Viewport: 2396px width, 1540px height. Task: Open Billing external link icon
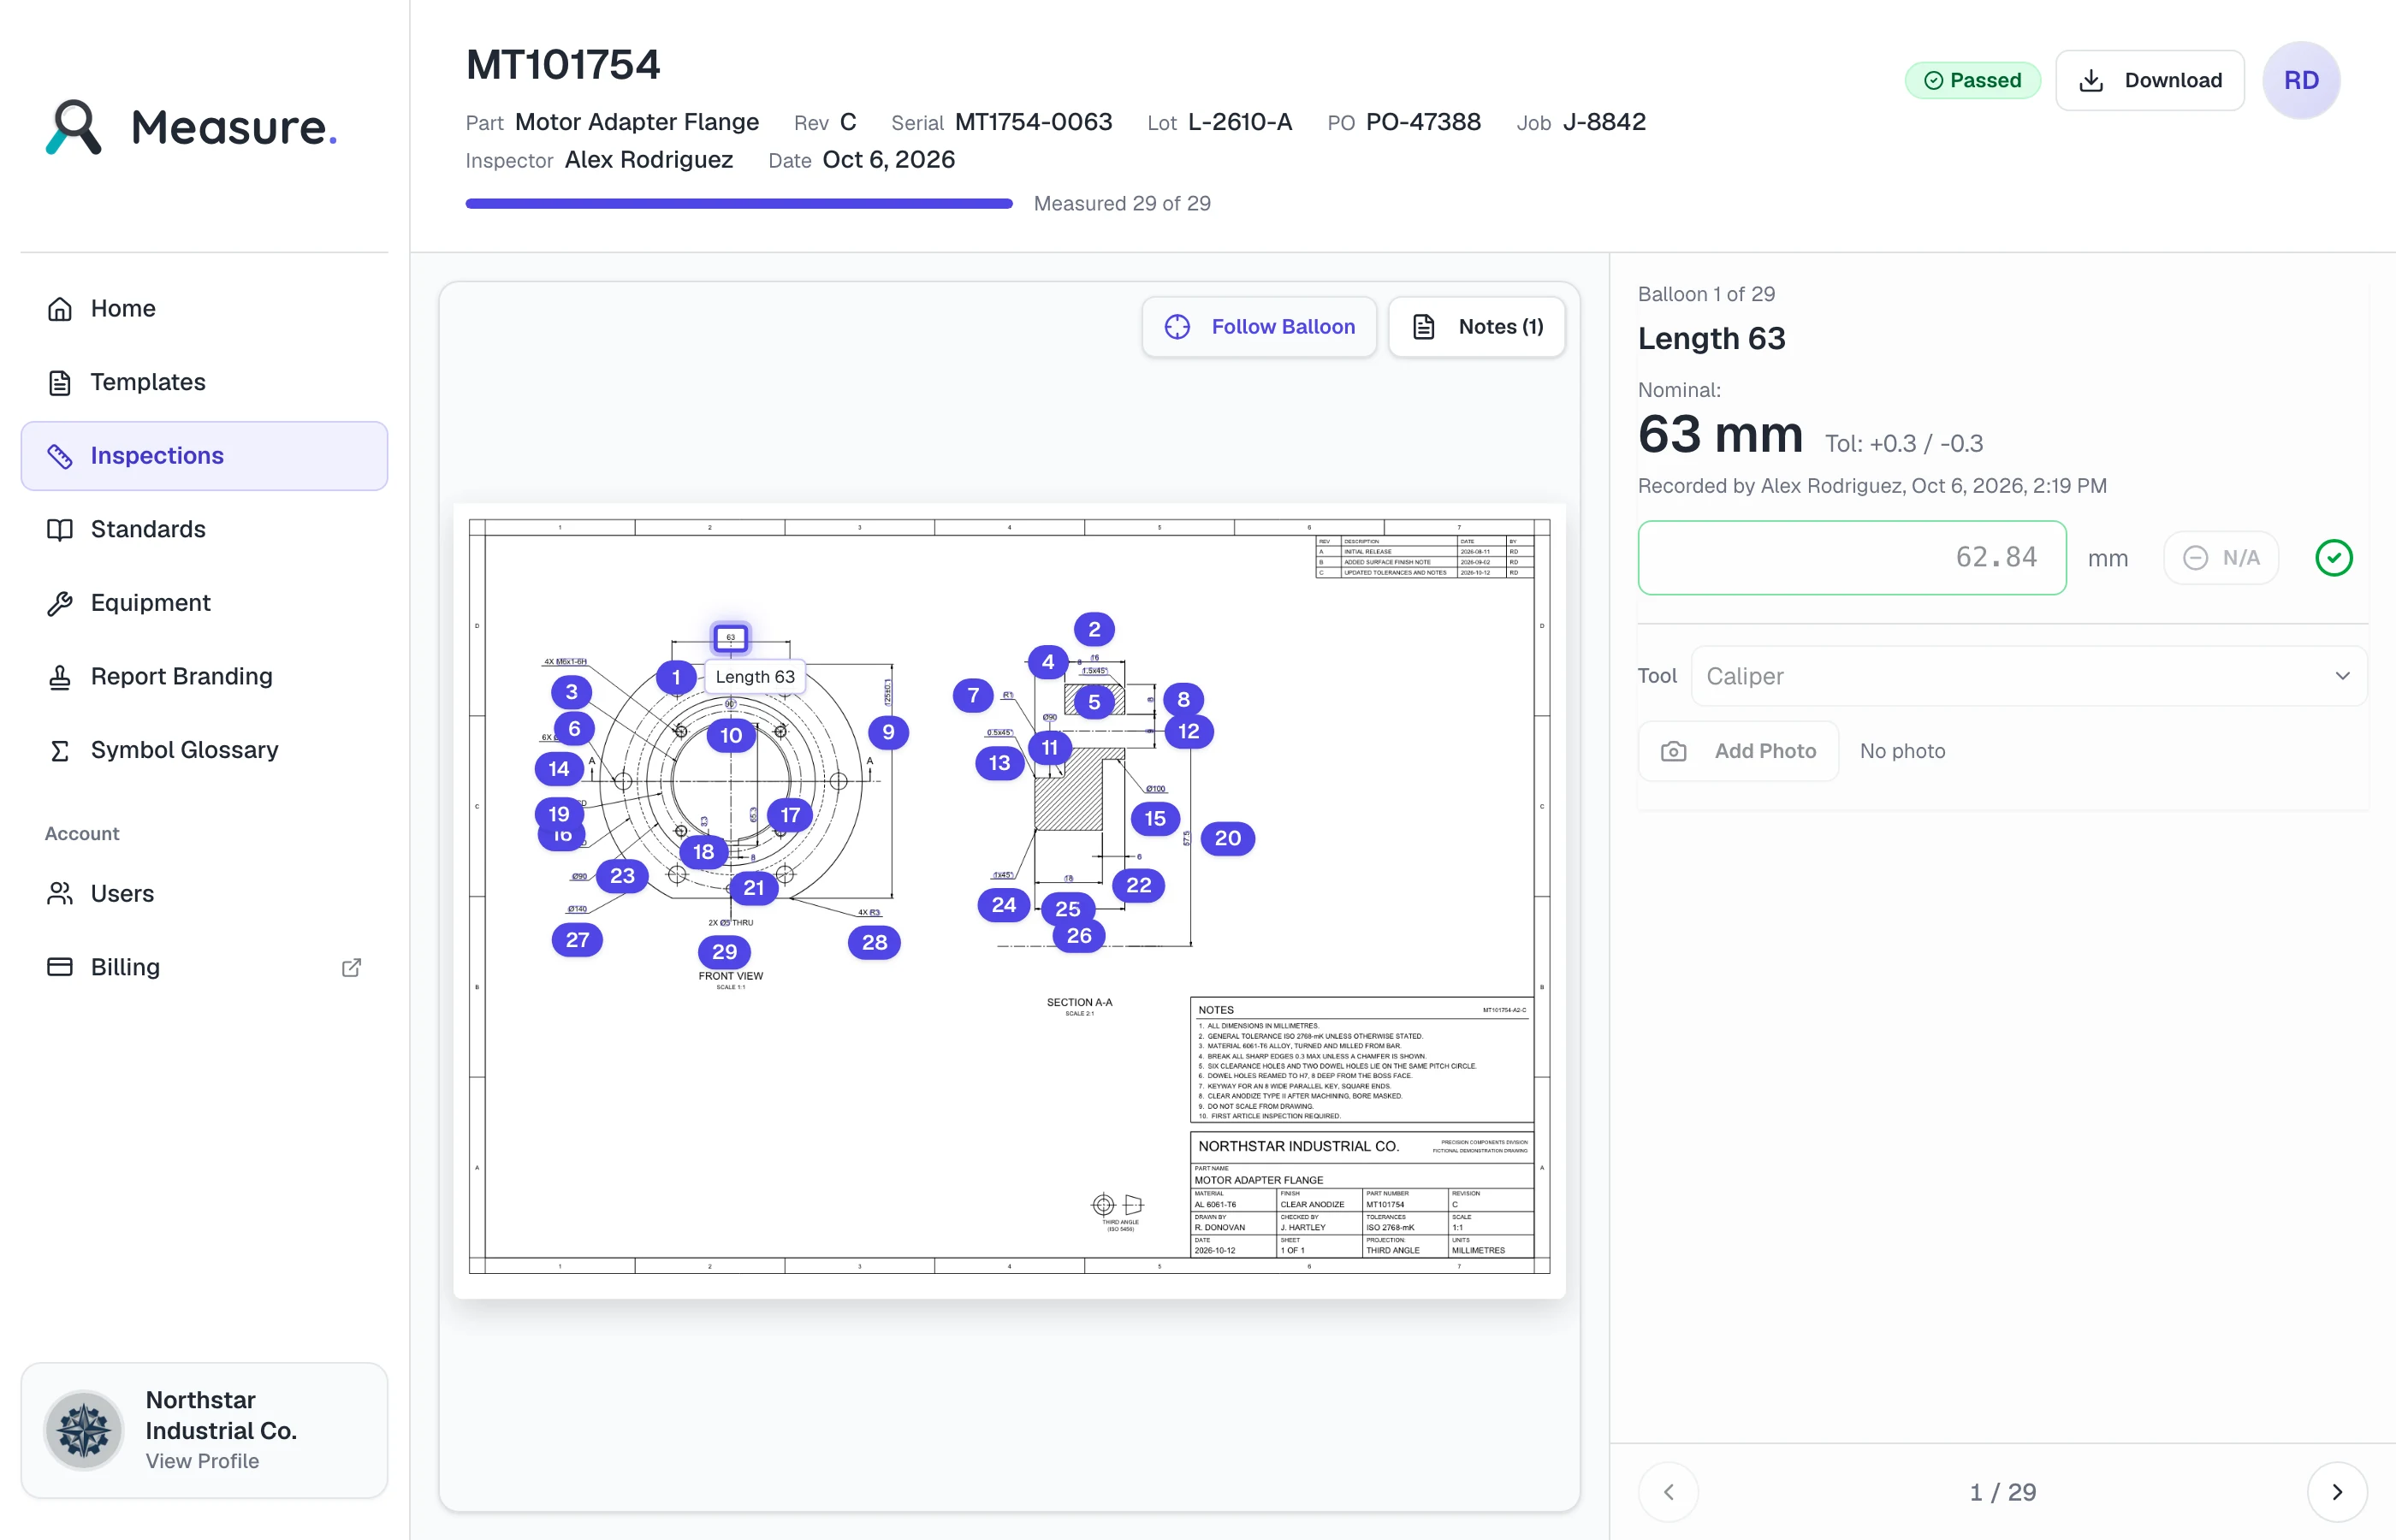coord(351,967)
